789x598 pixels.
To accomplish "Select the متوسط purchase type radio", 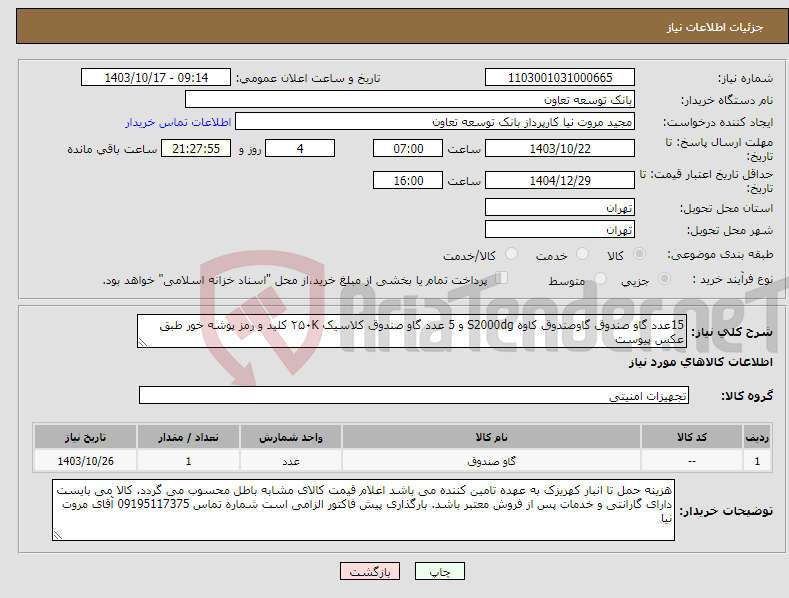I will point(600,278).
